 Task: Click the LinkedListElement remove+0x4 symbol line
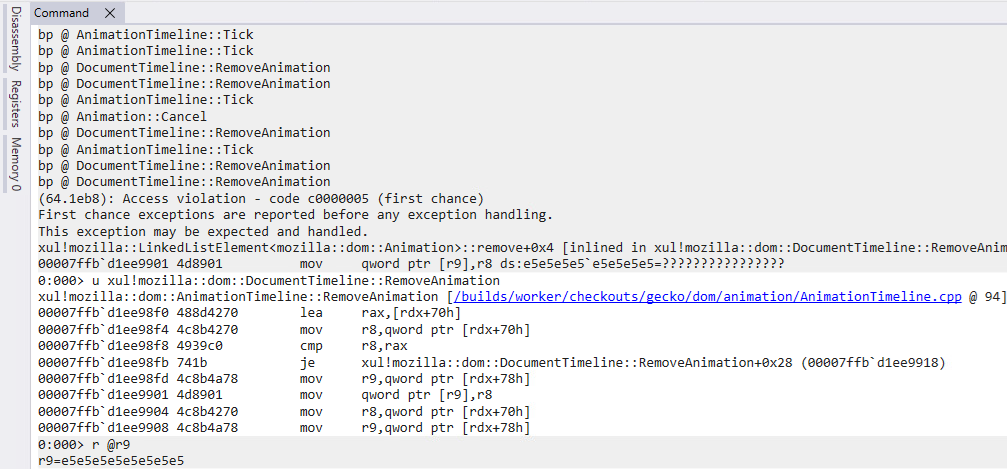coord(522,248)
